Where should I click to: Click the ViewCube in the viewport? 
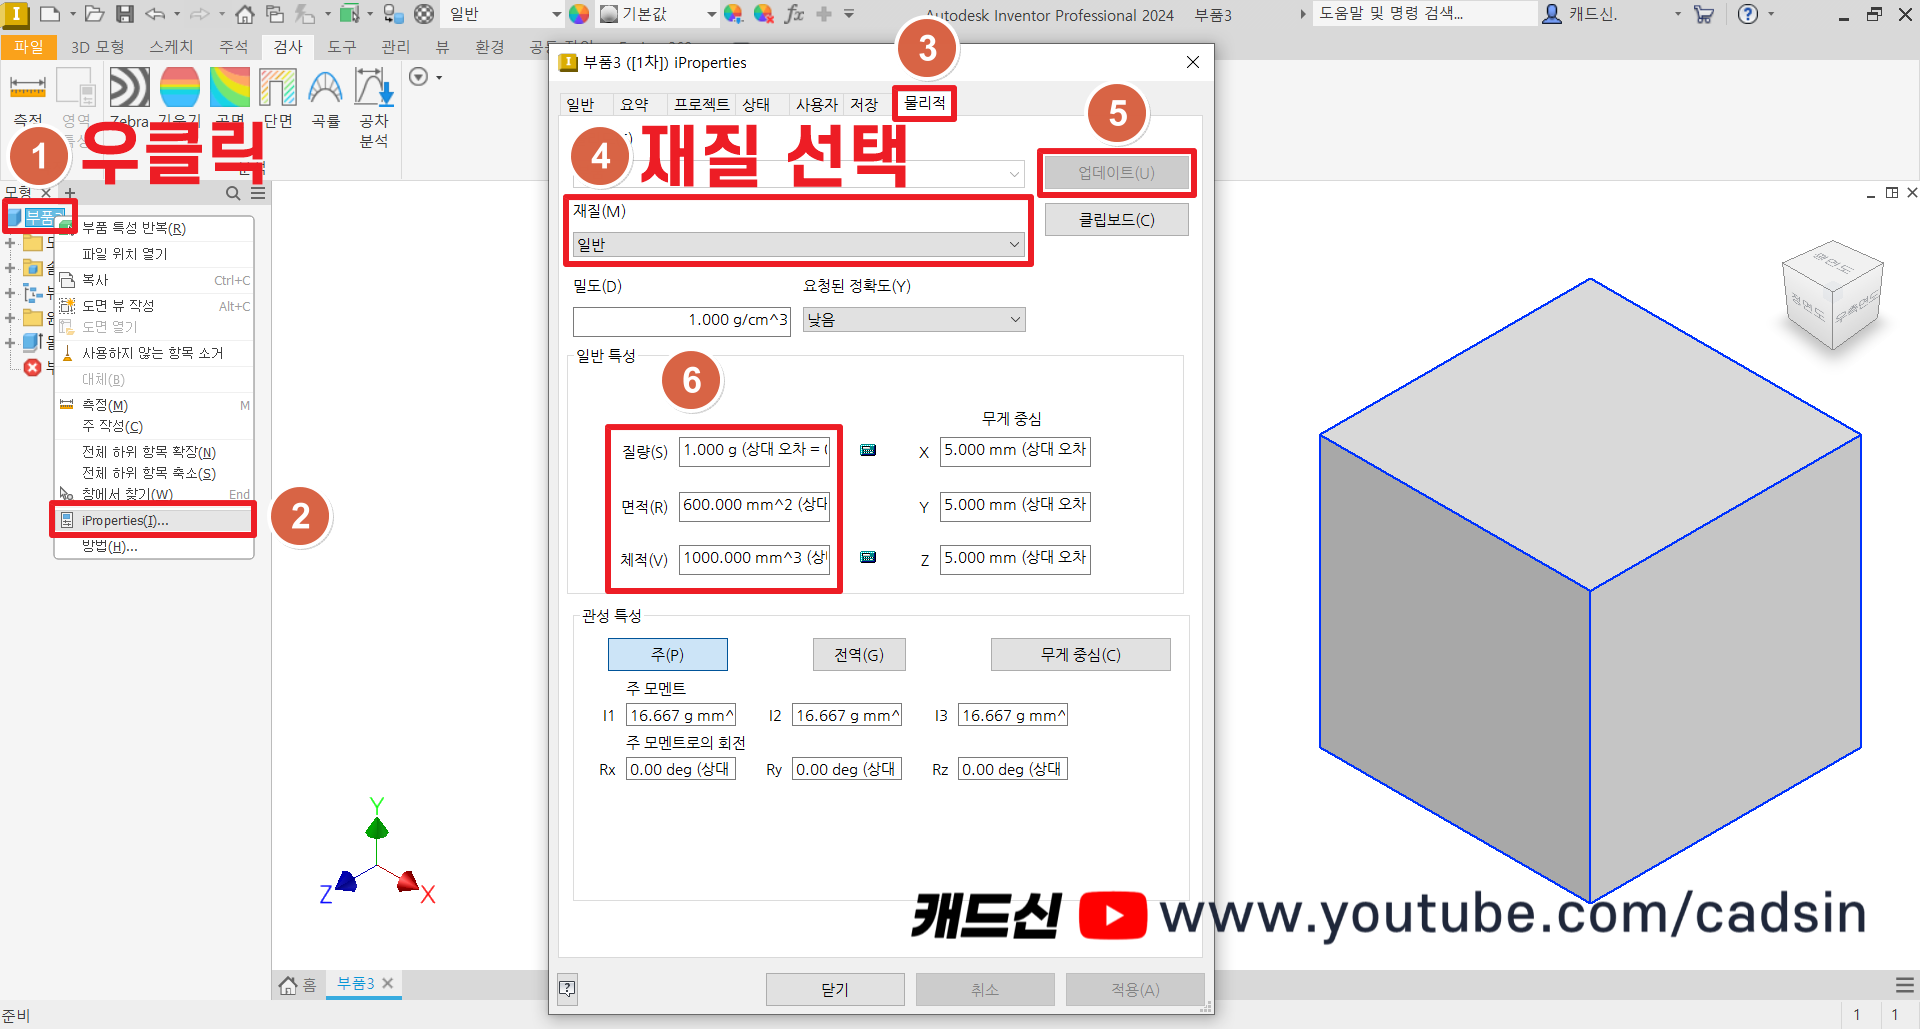pyautogui.click(x=1832, y=295)
